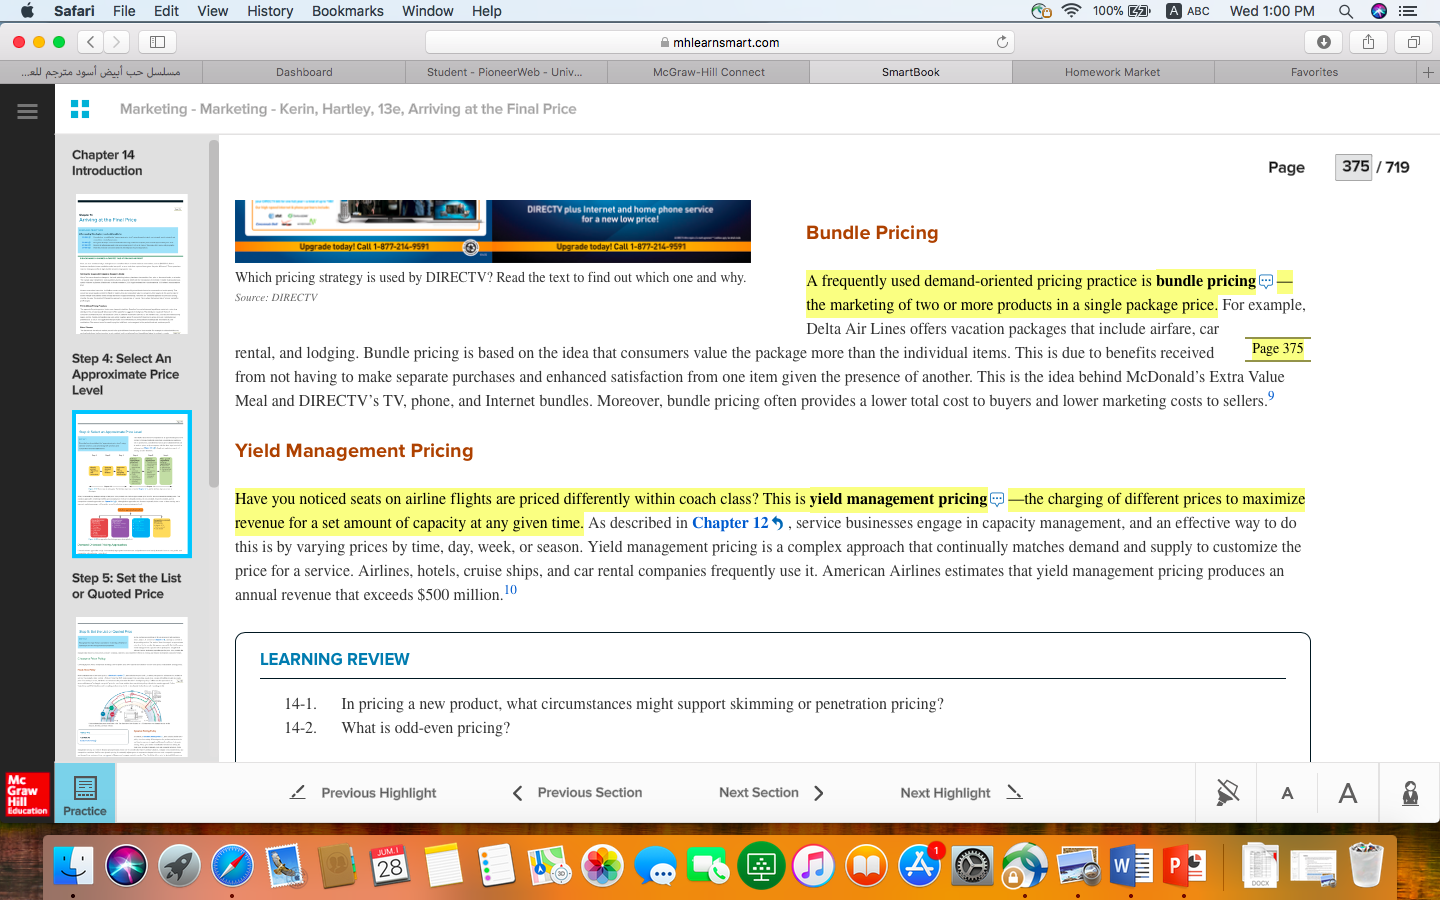This screenshot has height=900, width=1440.
Task: Show Safari downloads
Action: (x=1323, y=42)
